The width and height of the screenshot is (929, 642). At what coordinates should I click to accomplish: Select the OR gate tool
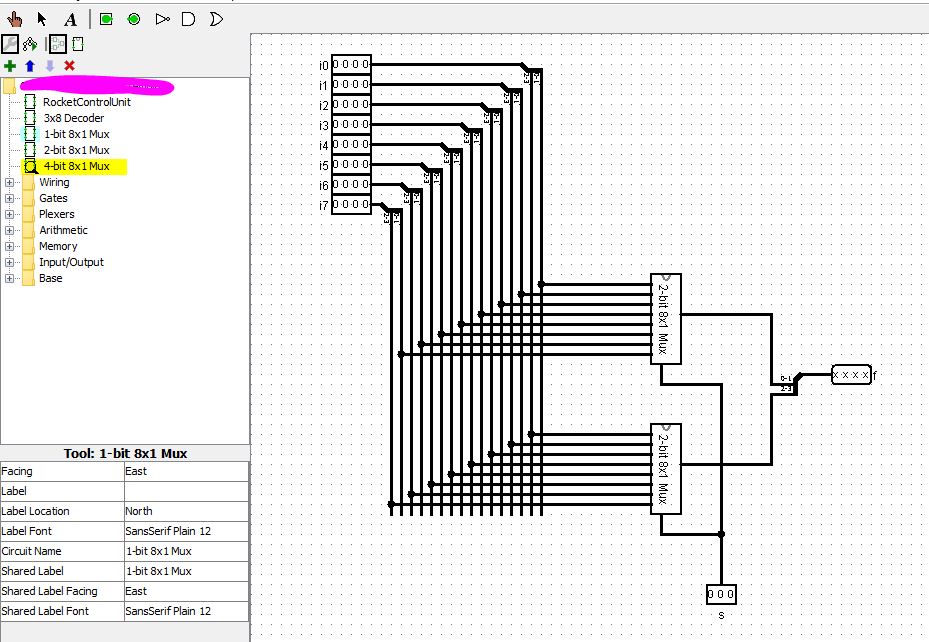pyautogui.click(x=216, y=20)
